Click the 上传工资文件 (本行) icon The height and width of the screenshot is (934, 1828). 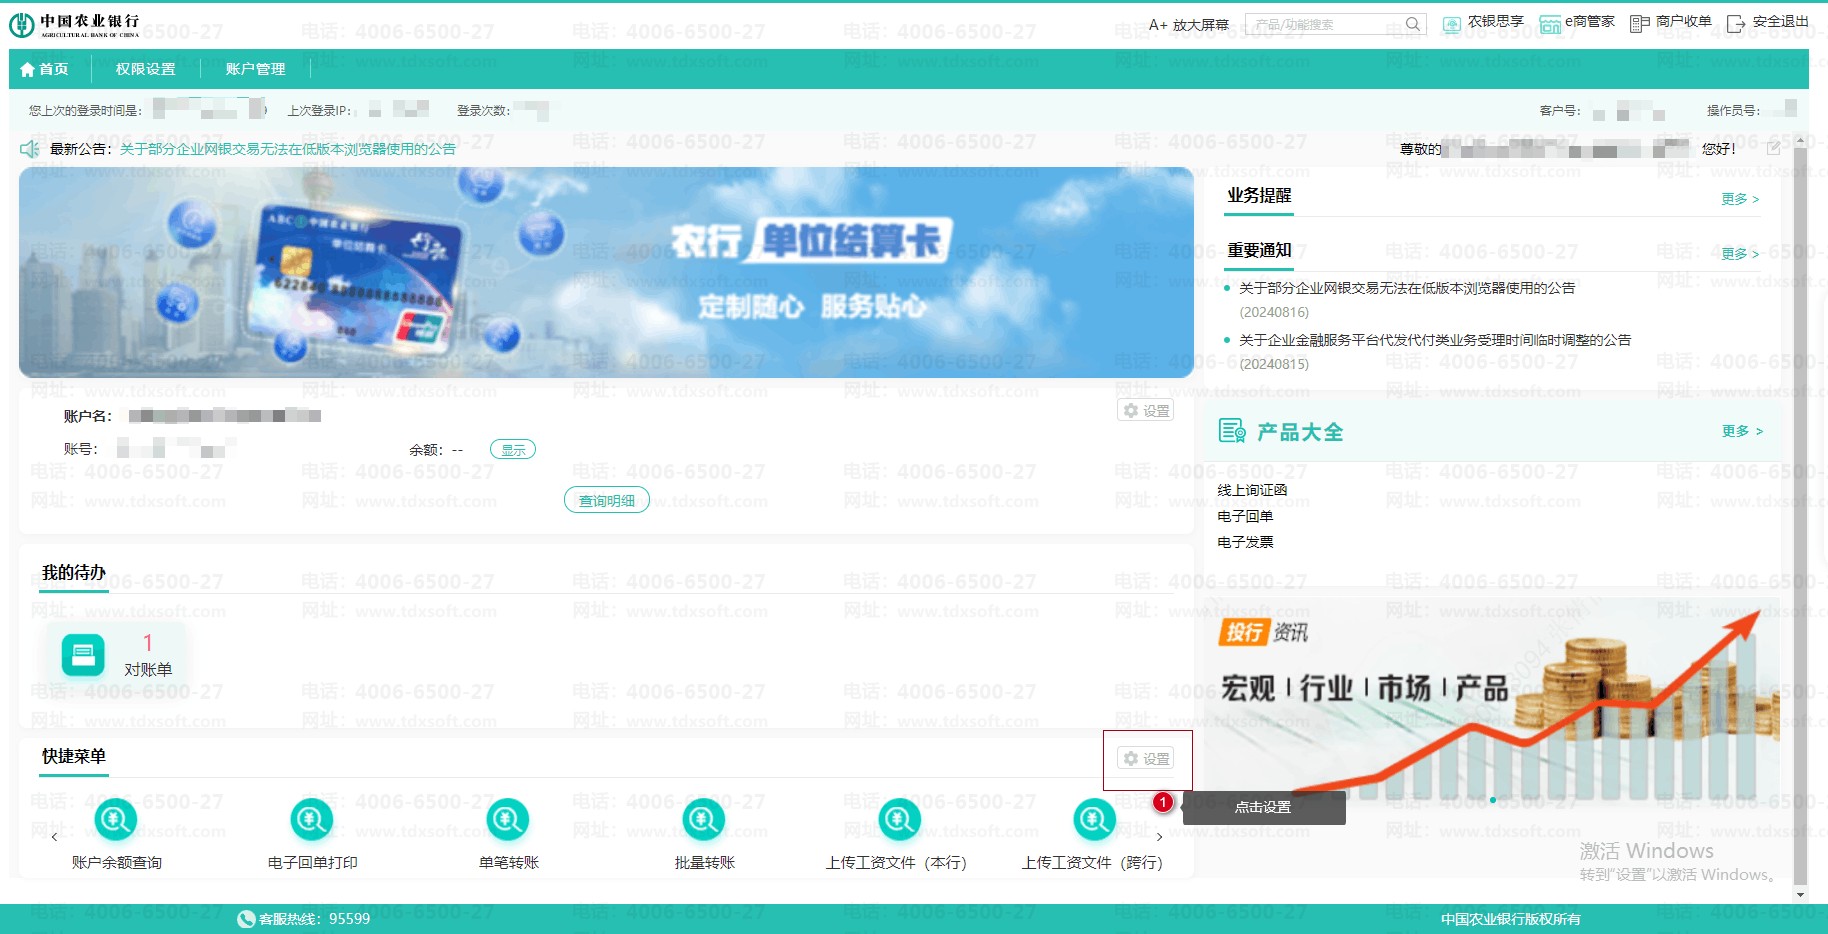(898, 820)
